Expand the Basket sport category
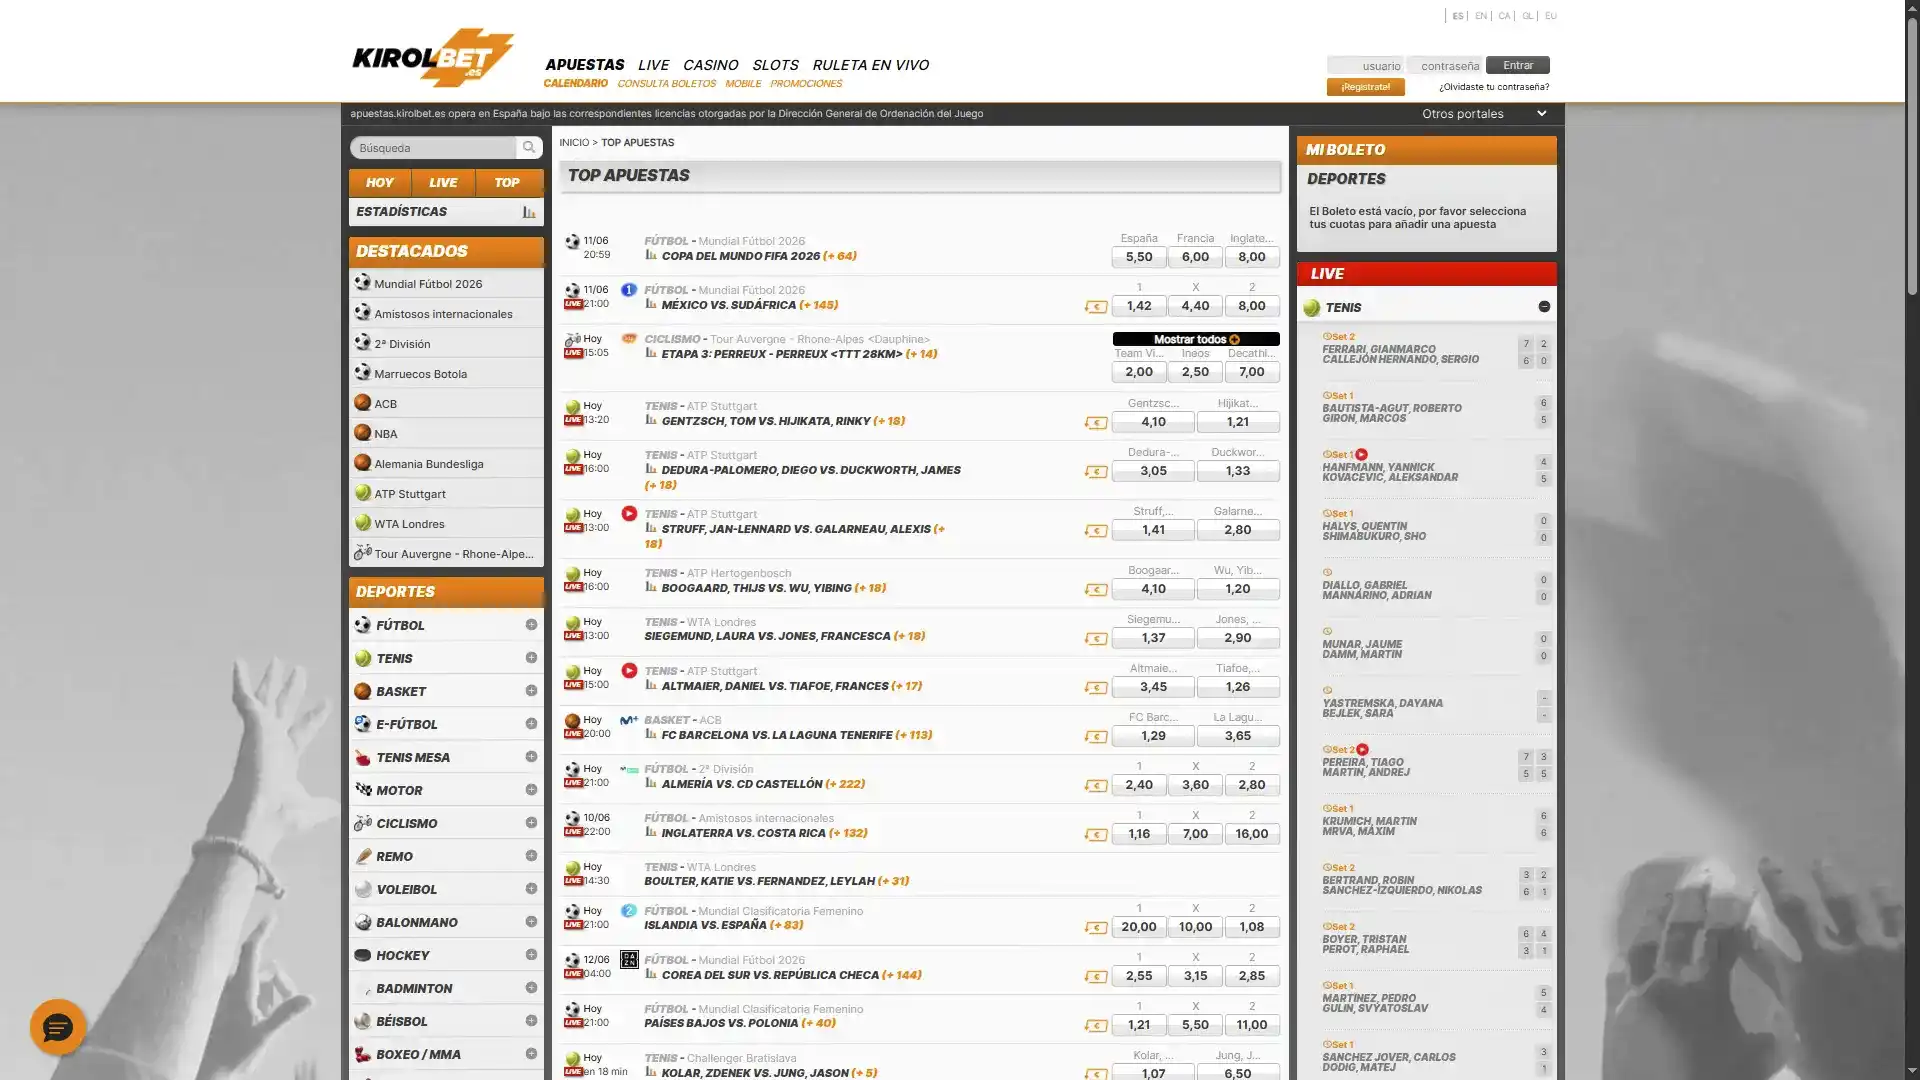Image resolution: width=1920 pixels, height=1080 pixels. coord(531,691)
